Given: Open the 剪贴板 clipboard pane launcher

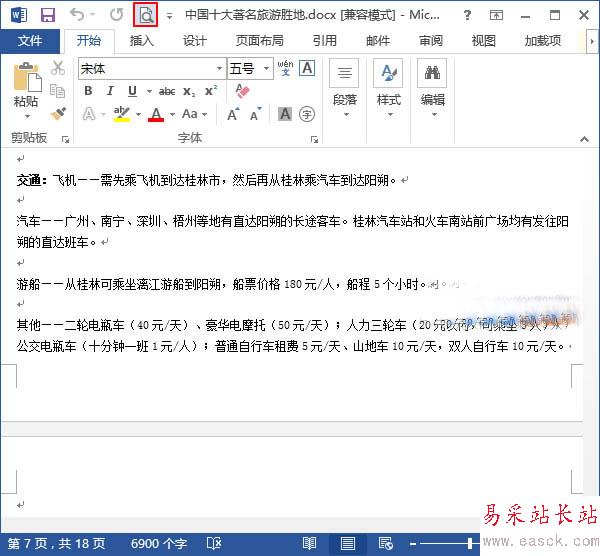Looking at the screenshot, I should point(65,139).
